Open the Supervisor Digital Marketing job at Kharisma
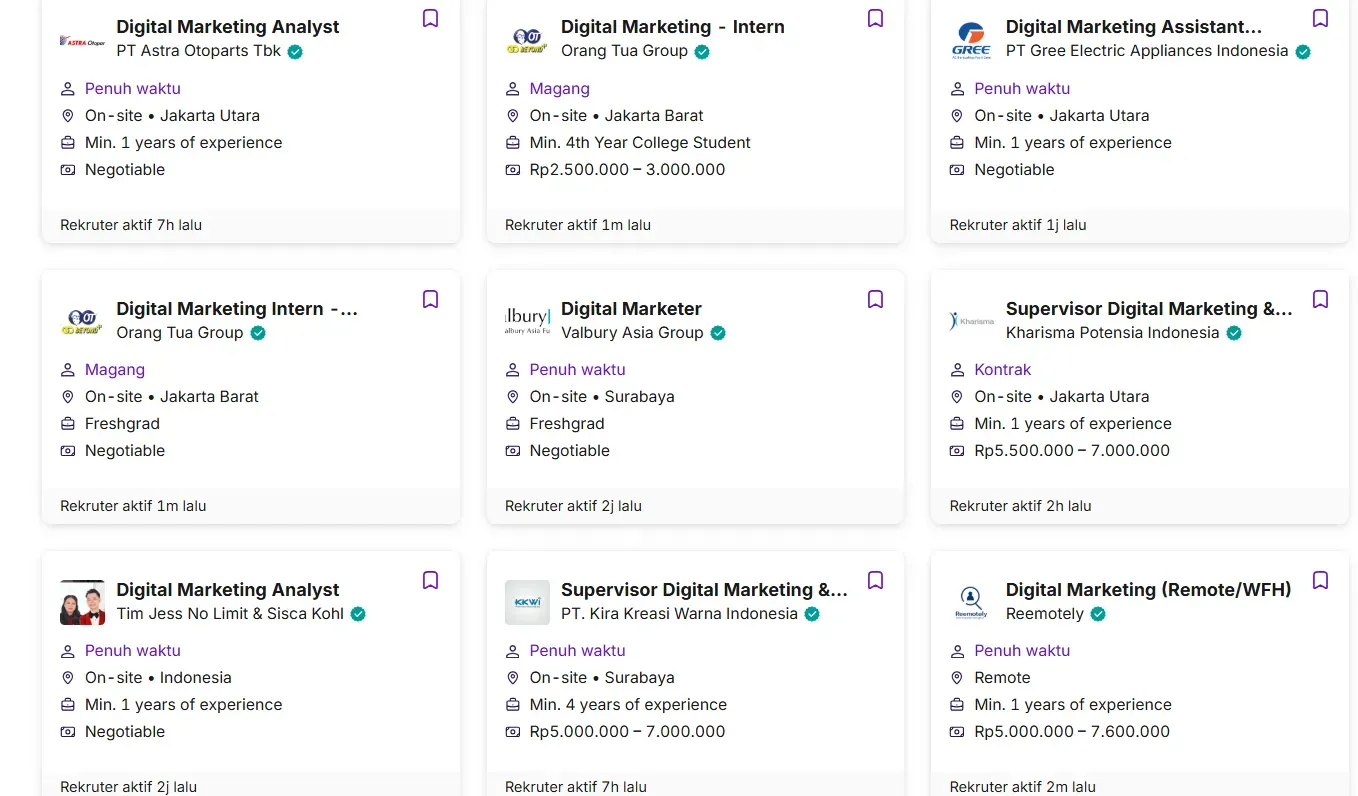 (1148, 308)
